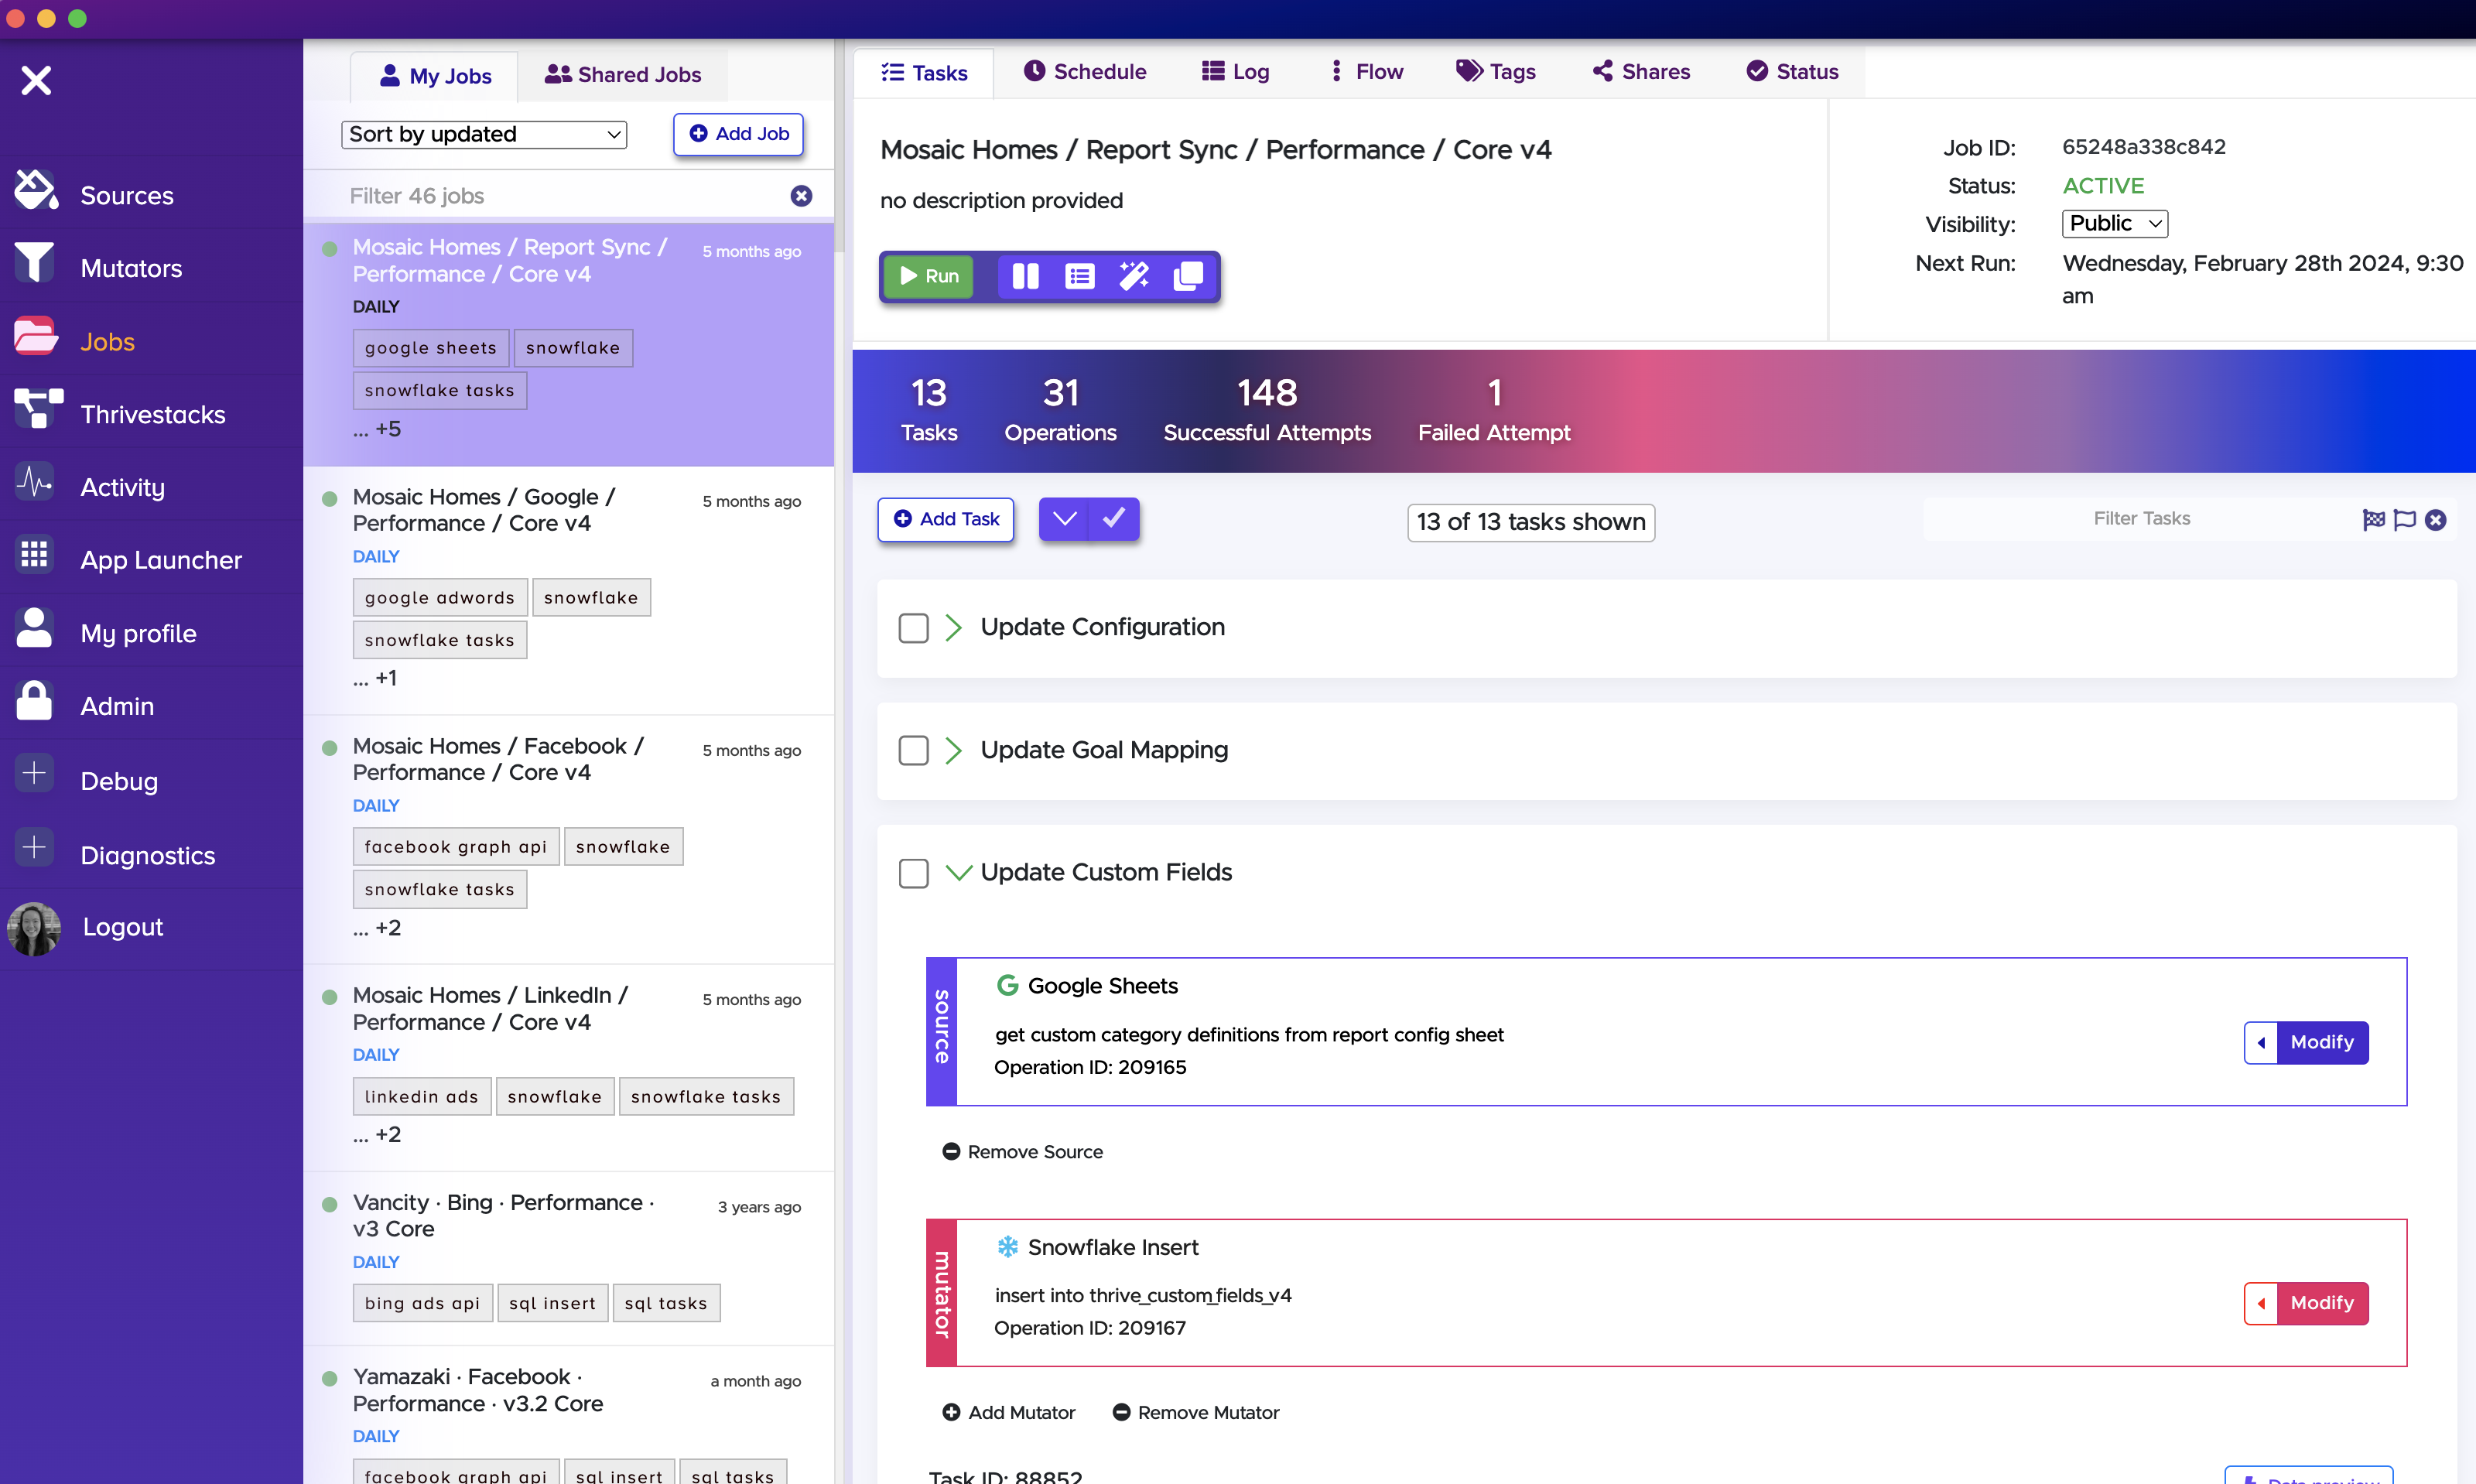Screen dimensions: 2476x1484
Task: Click the Filter Tasks input field
Action: click(x=2141, y=519)
